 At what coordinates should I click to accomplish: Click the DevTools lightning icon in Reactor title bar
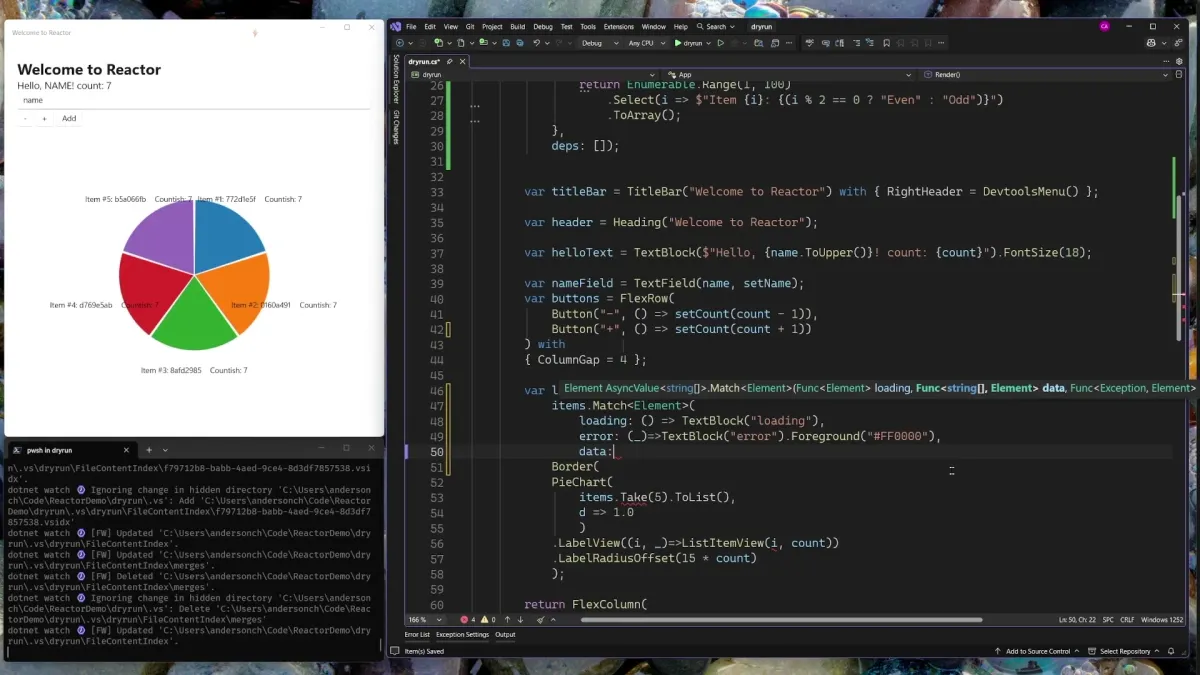[x=255, y=33]
